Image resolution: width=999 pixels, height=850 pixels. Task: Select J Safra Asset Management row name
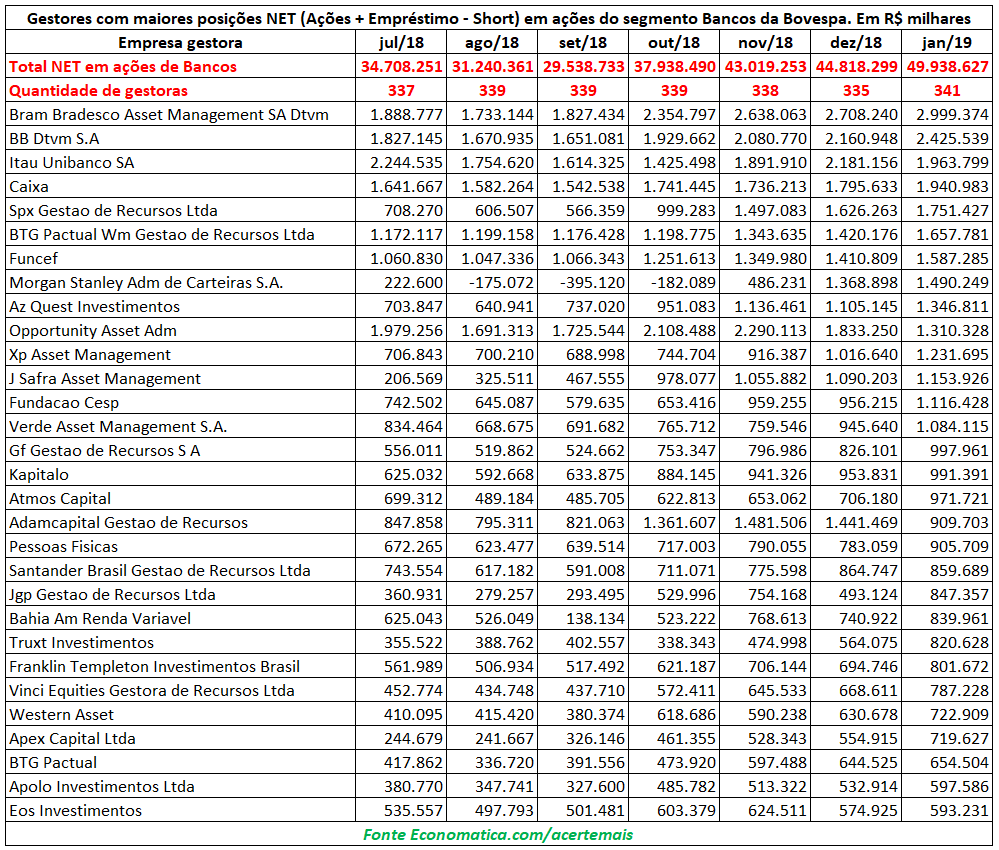(104, 378)
